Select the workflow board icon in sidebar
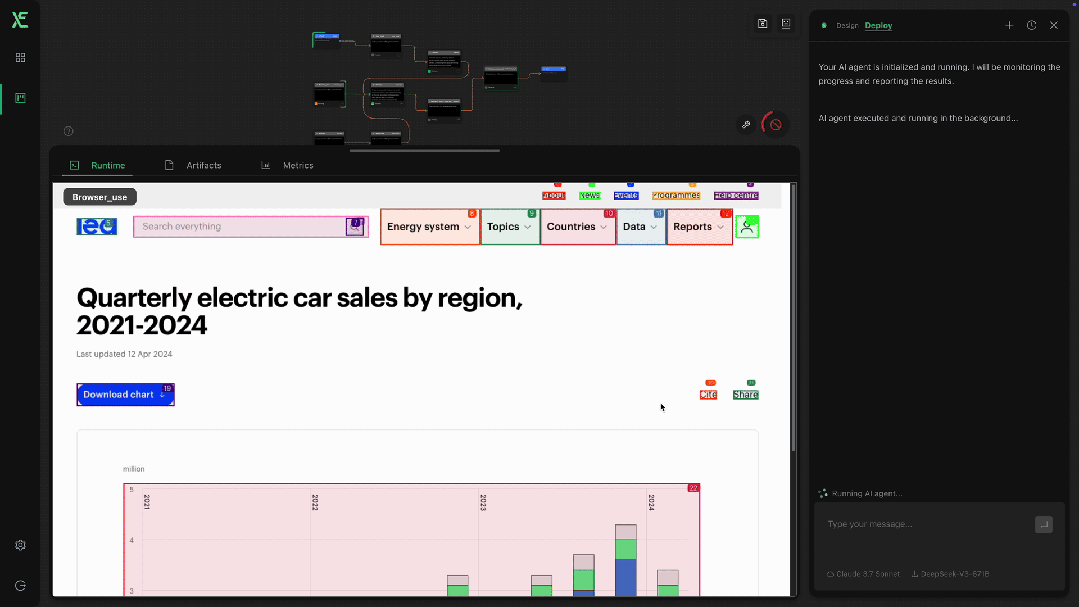The height and width of the screenshot is (607, 1079). tap(20, 98)
